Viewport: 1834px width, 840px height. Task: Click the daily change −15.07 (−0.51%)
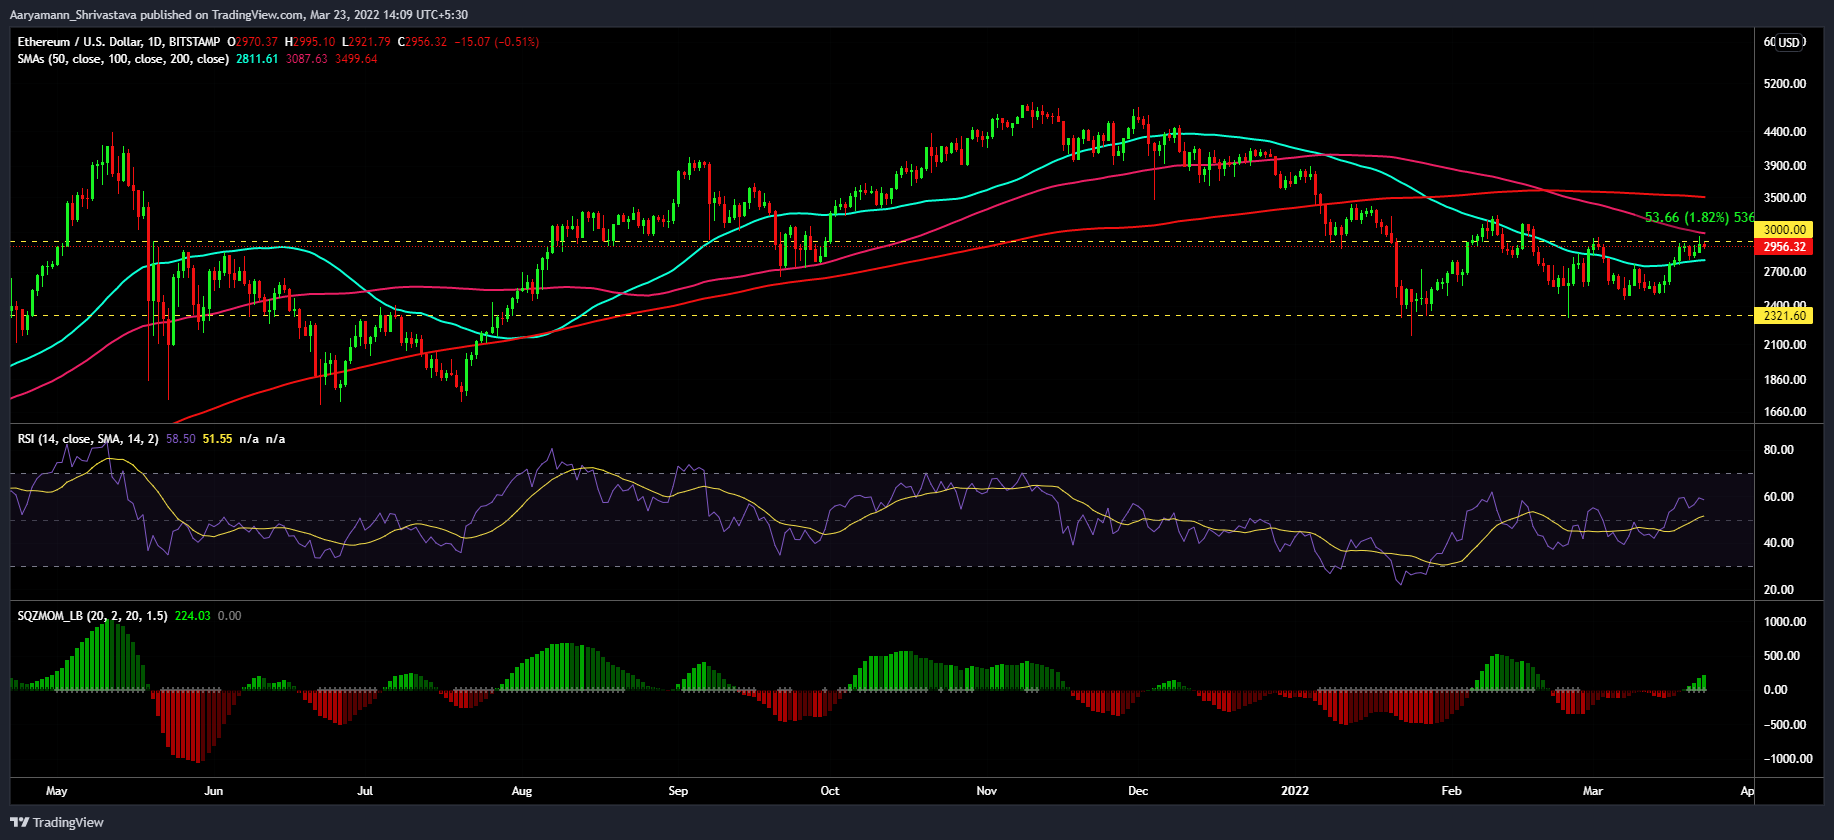pyautogui.click(x=497, y=42)
